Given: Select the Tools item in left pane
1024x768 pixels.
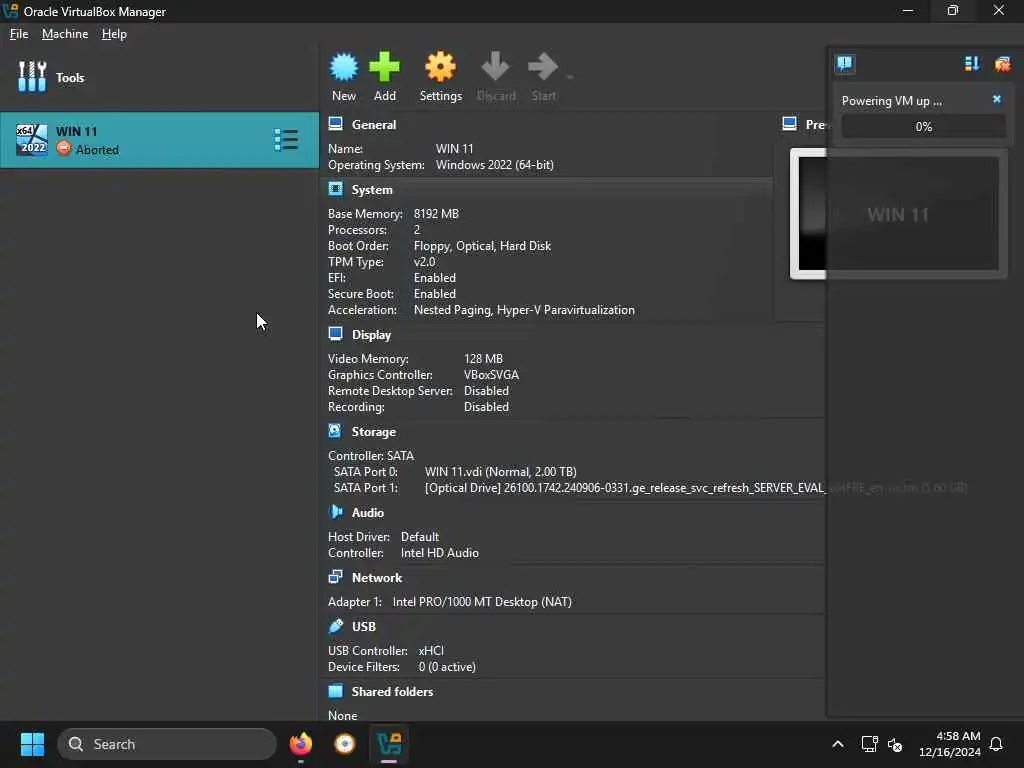Looking at the screenshot, I should pos(159,77).
